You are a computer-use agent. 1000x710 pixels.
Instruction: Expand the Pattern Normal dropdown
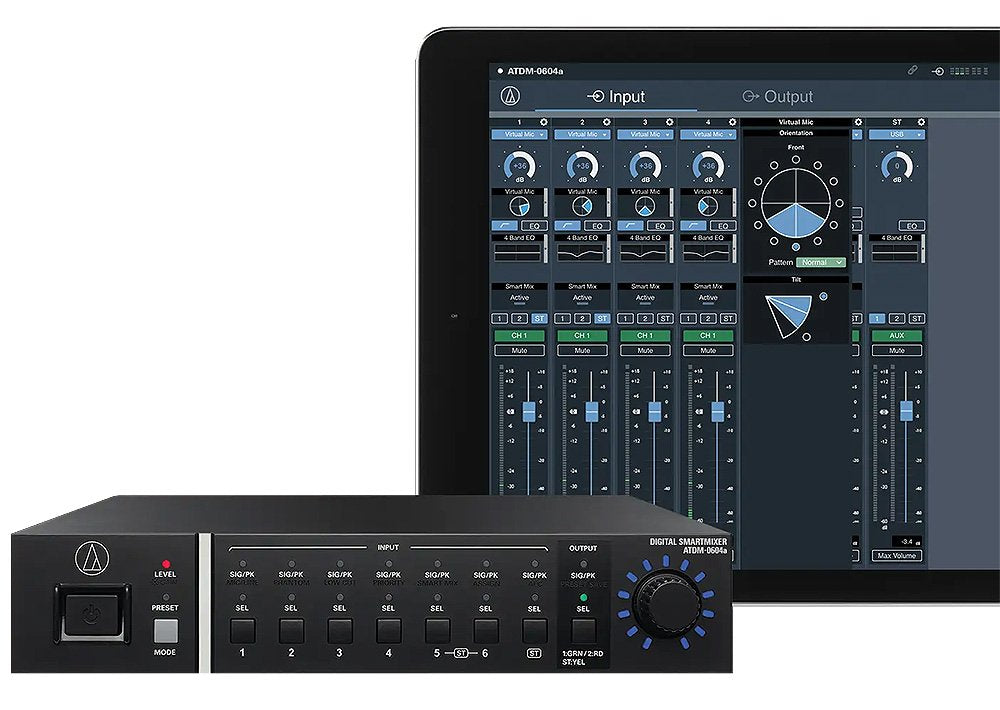click(820, 262)
